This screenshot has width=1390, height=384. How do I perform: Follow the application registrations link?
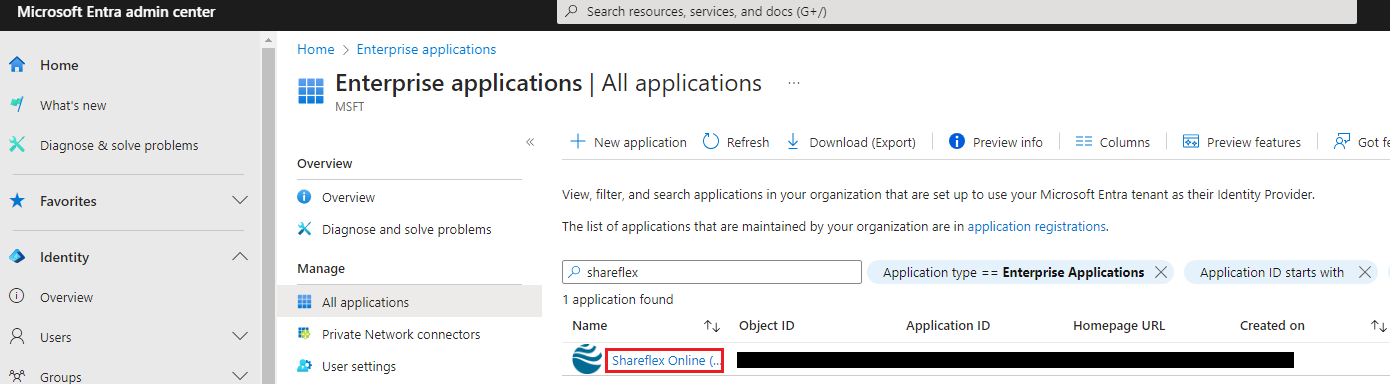click(1037, 226)
